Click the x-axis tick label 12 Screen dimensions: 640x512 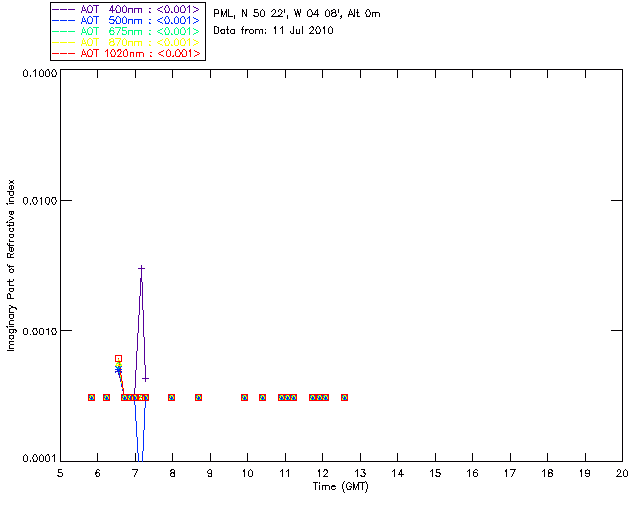click(x=322, y=473)
